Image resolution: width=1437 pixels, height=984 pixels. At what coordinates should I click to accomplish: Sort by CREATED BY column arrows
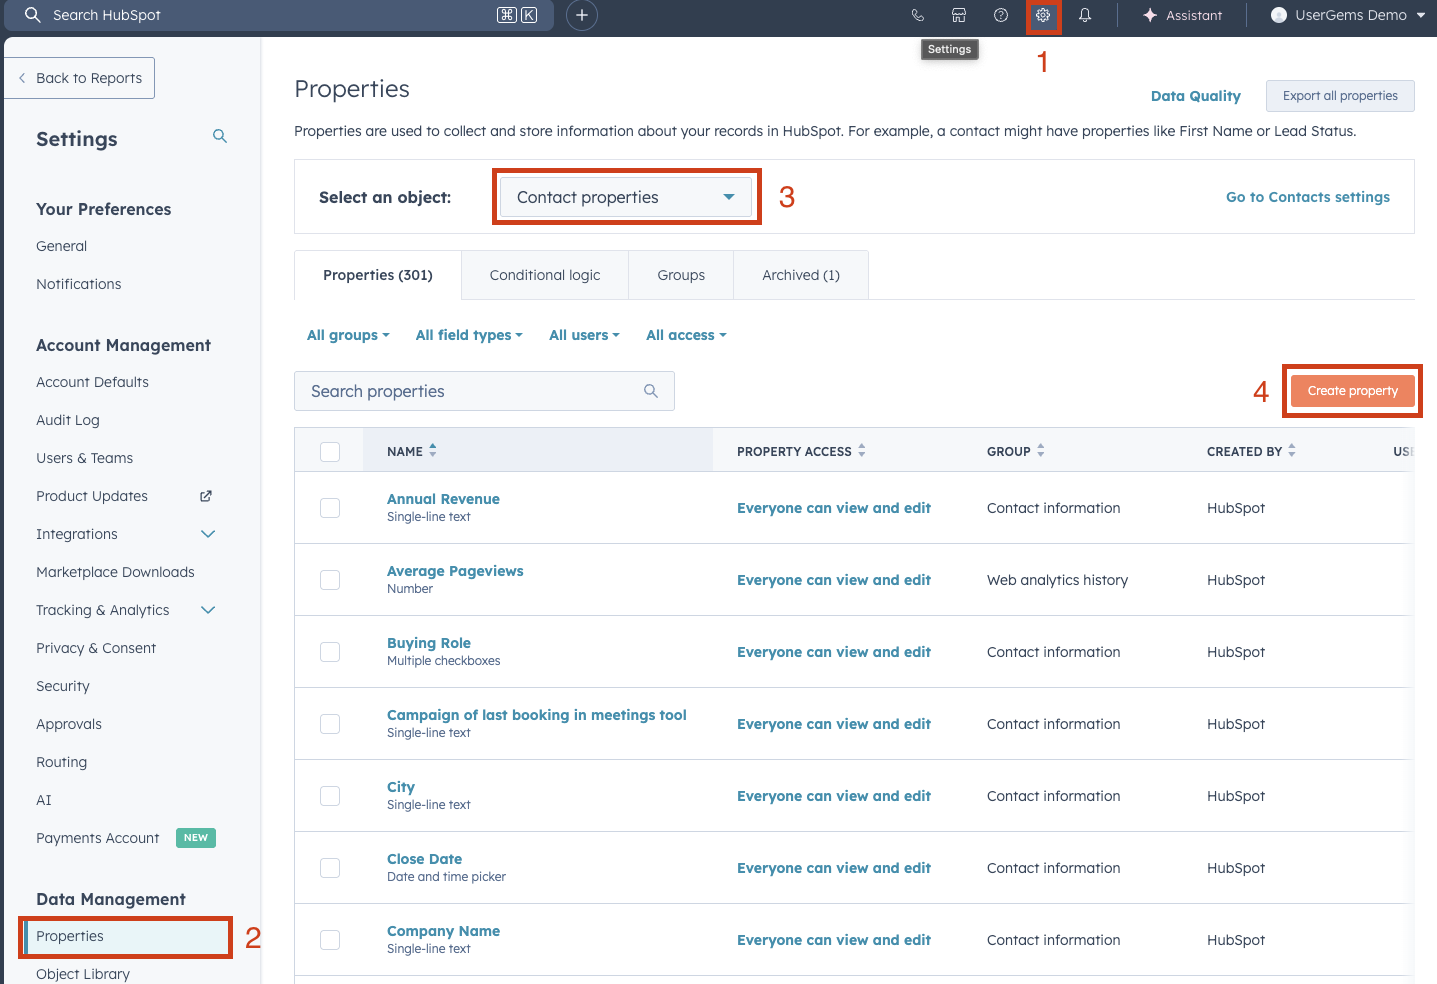point(1292,451)
